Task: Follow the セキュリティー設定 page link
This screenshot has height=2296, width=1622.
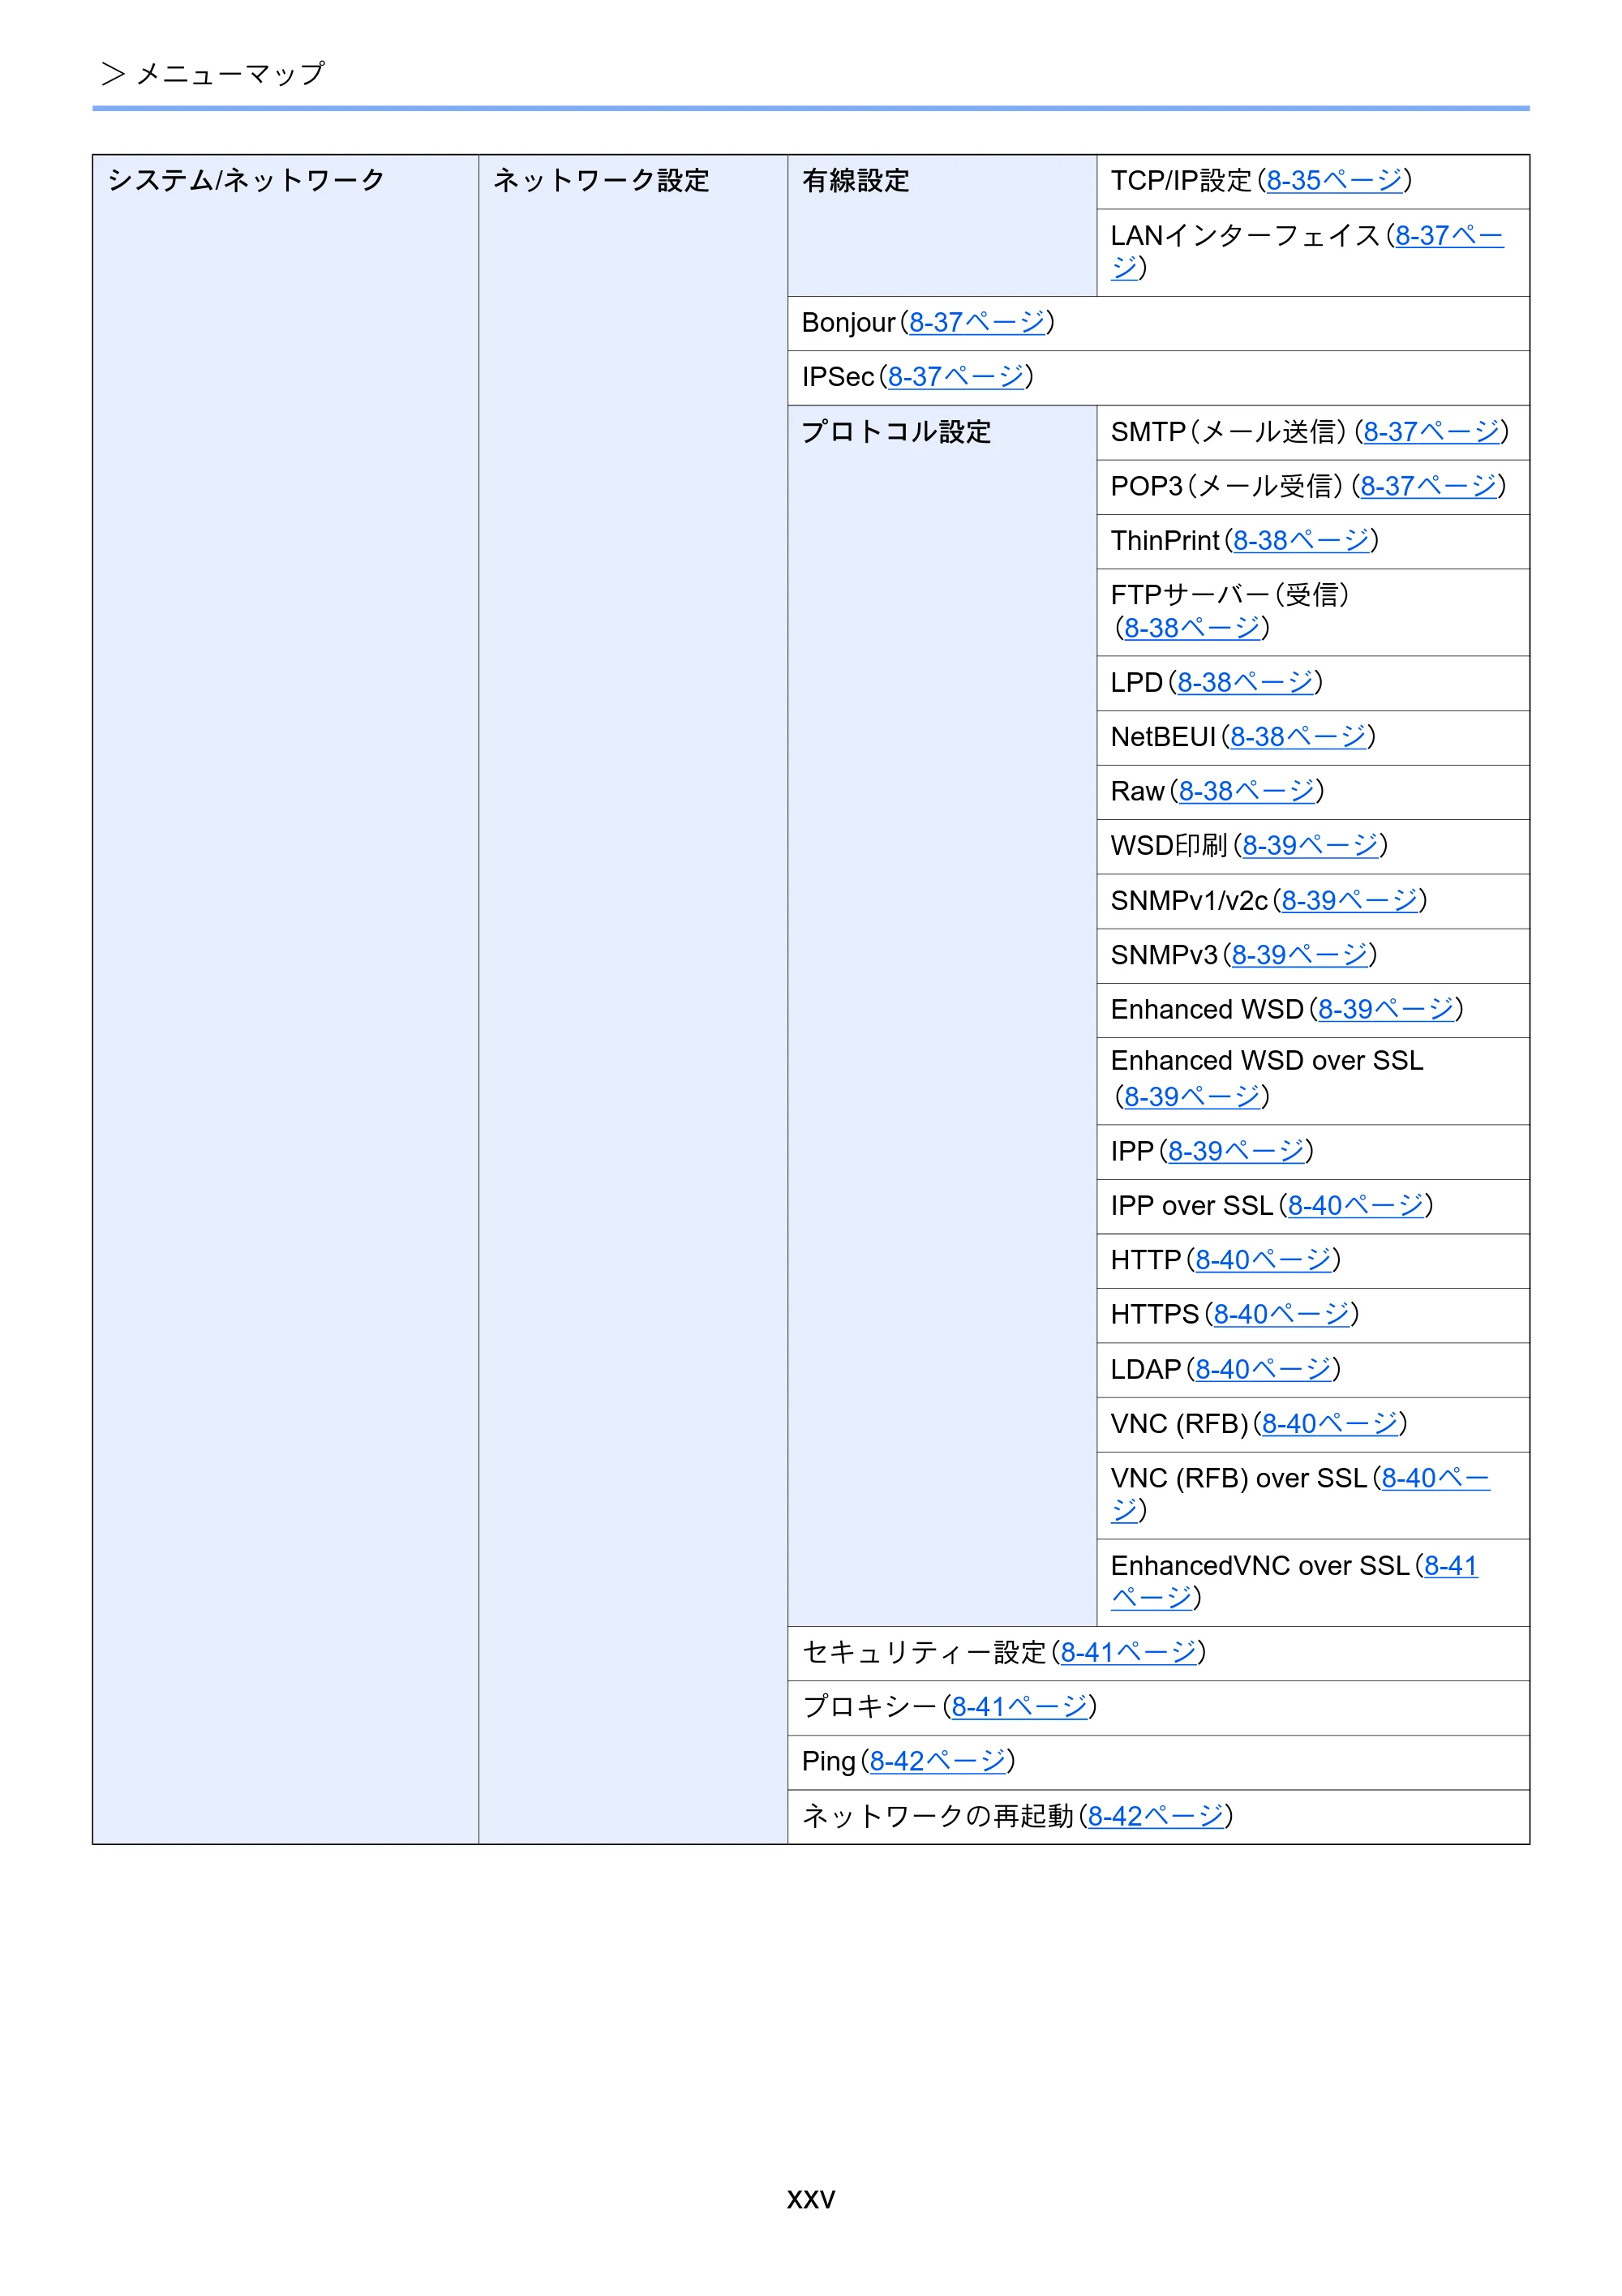Action: point(1128,1653)
